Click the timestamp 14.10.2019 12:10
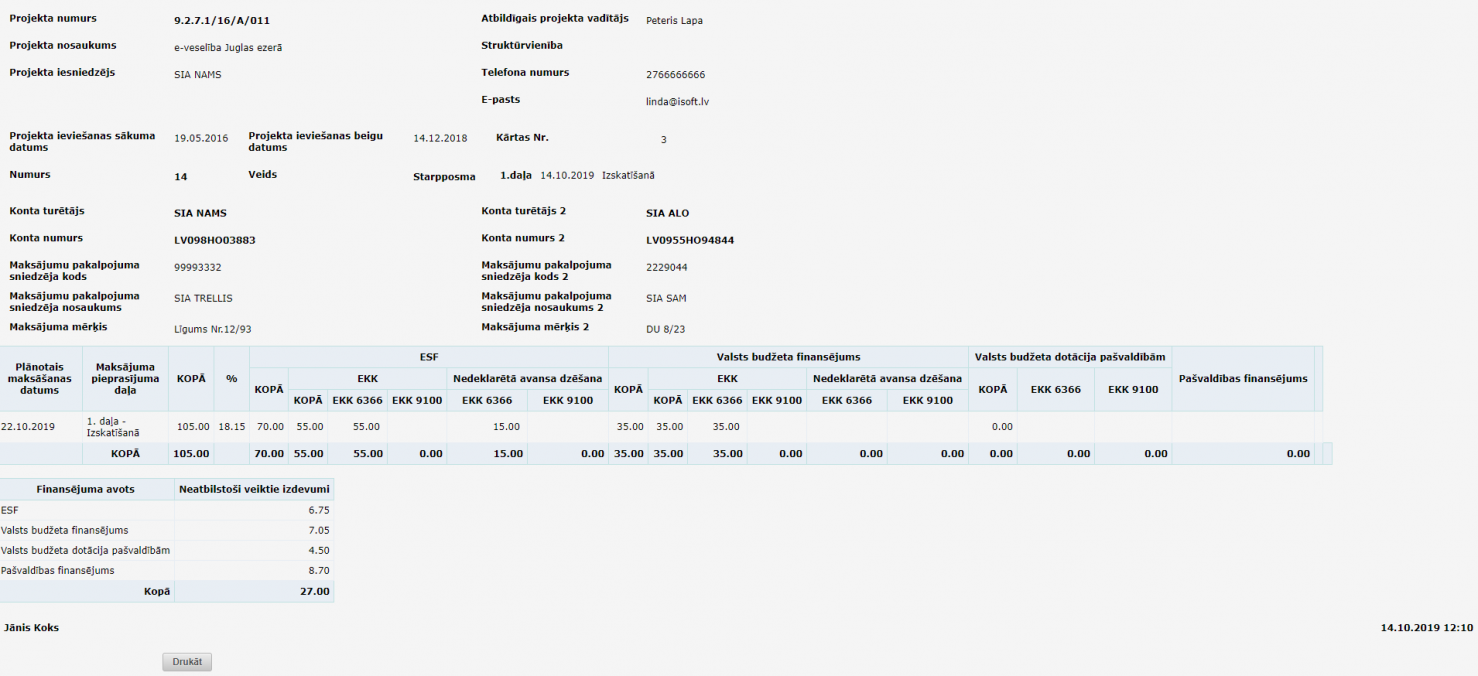 [1426, 628]
